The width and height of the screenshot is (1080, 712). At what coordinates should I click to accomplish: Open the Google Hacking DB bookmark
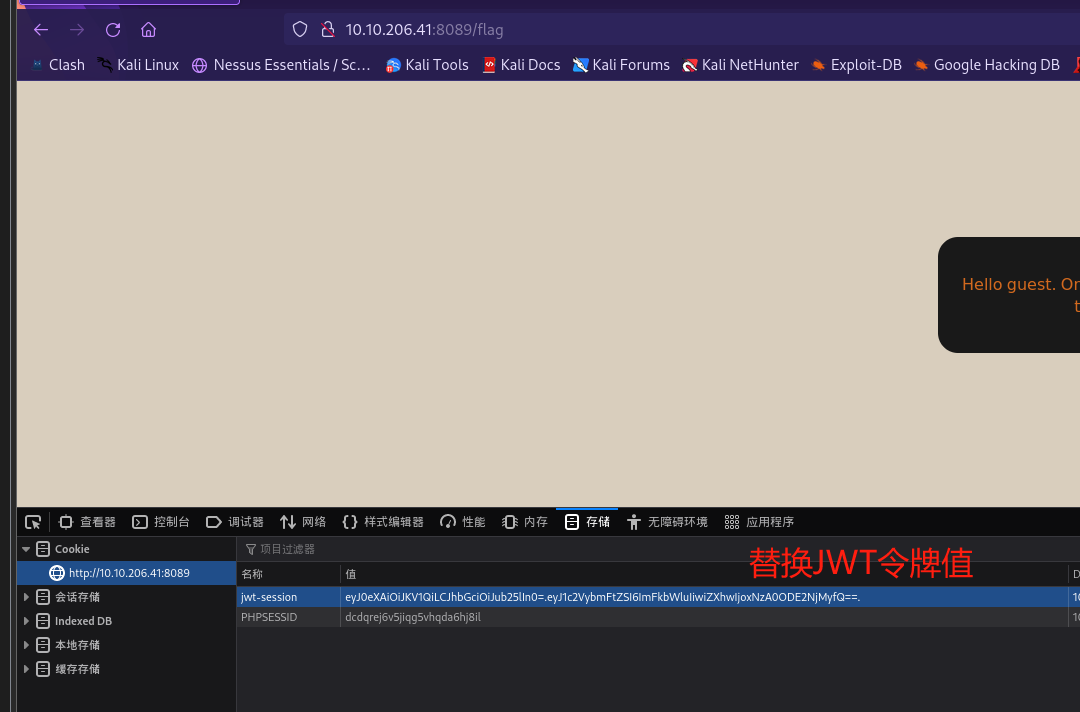coord(986,65)
